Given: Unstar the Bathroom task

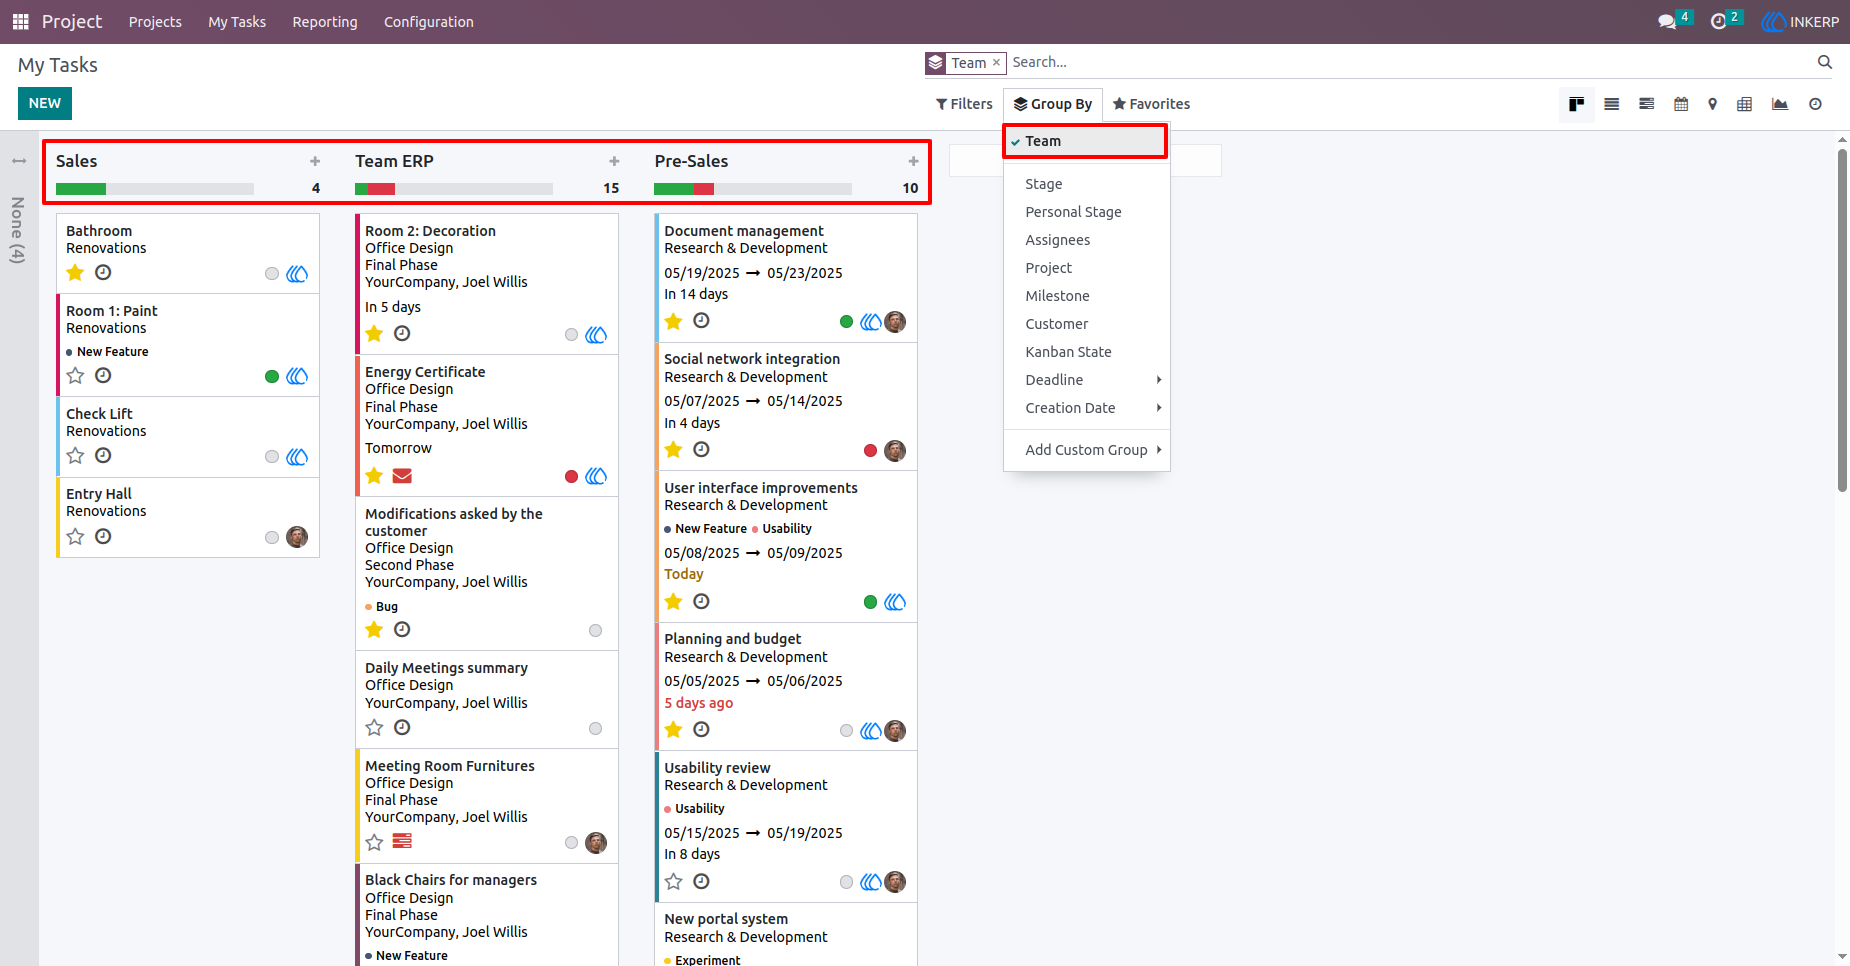Looking at the screenshot, I should click(75, 273).
